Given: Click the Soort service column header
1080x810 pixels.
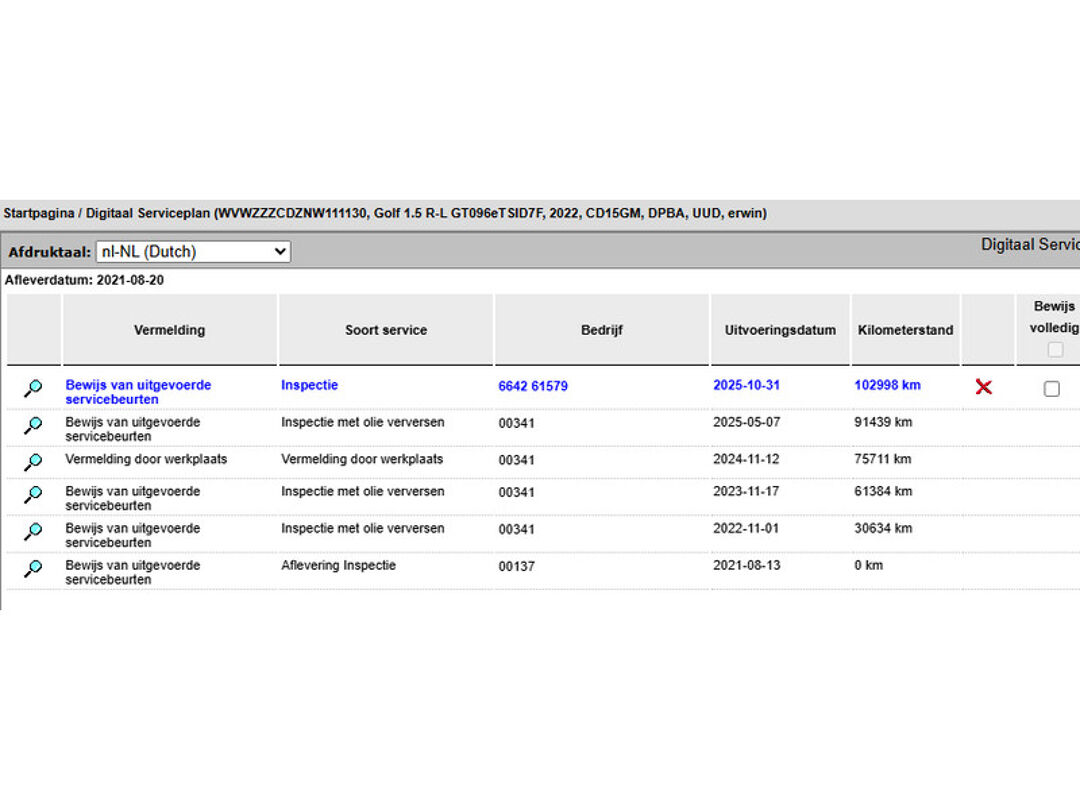Looking at the screenshot, I should 386,330.
